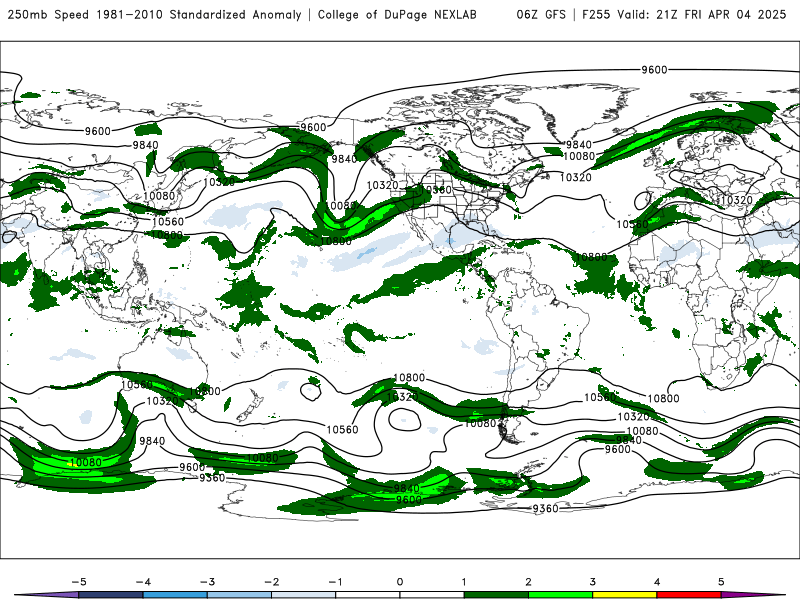This screenshot has width=800, height=600.
Task: Click the closed circular contour in the South Pacific trough
Action: (405, 420)
